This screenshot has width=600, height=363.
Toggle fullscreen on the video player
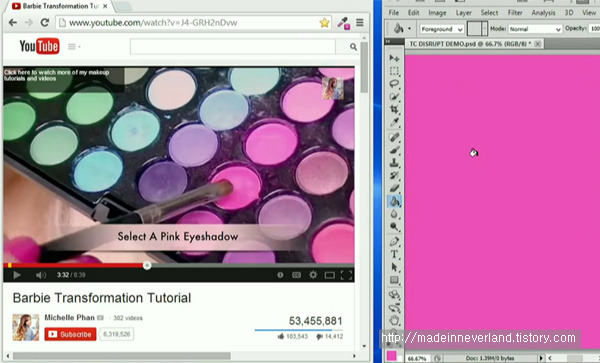click(x=346, y=275)
